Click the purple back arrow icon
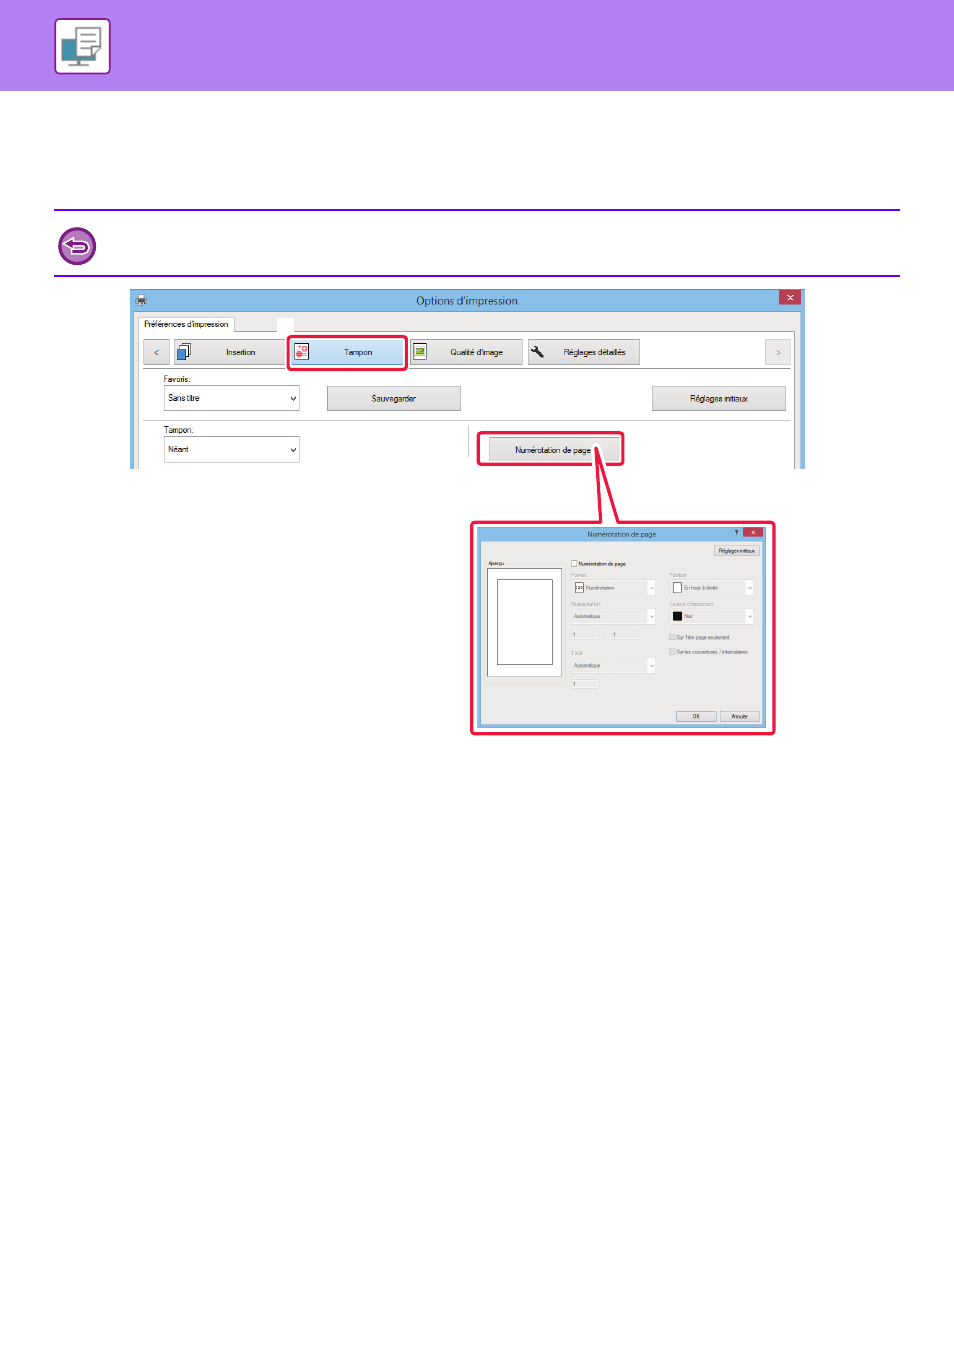Screen dimensions: 954x1350 coord(77,245)
